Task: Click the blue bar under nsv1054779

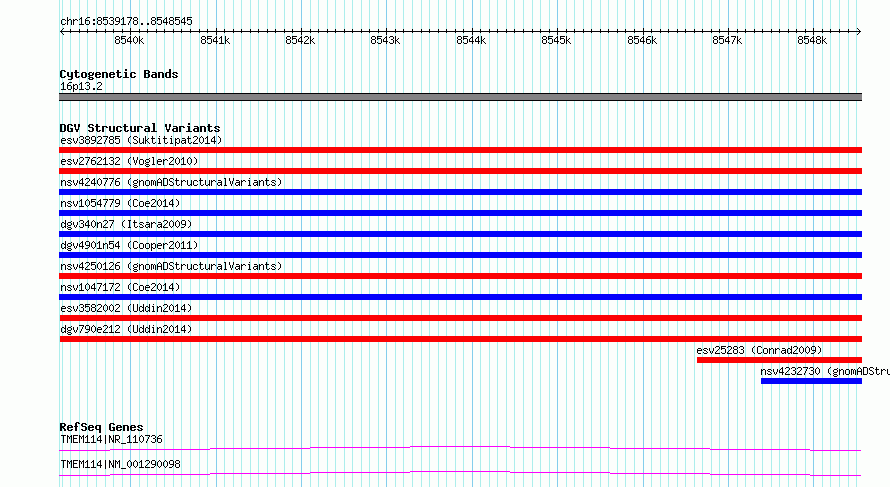Action: 460,213
